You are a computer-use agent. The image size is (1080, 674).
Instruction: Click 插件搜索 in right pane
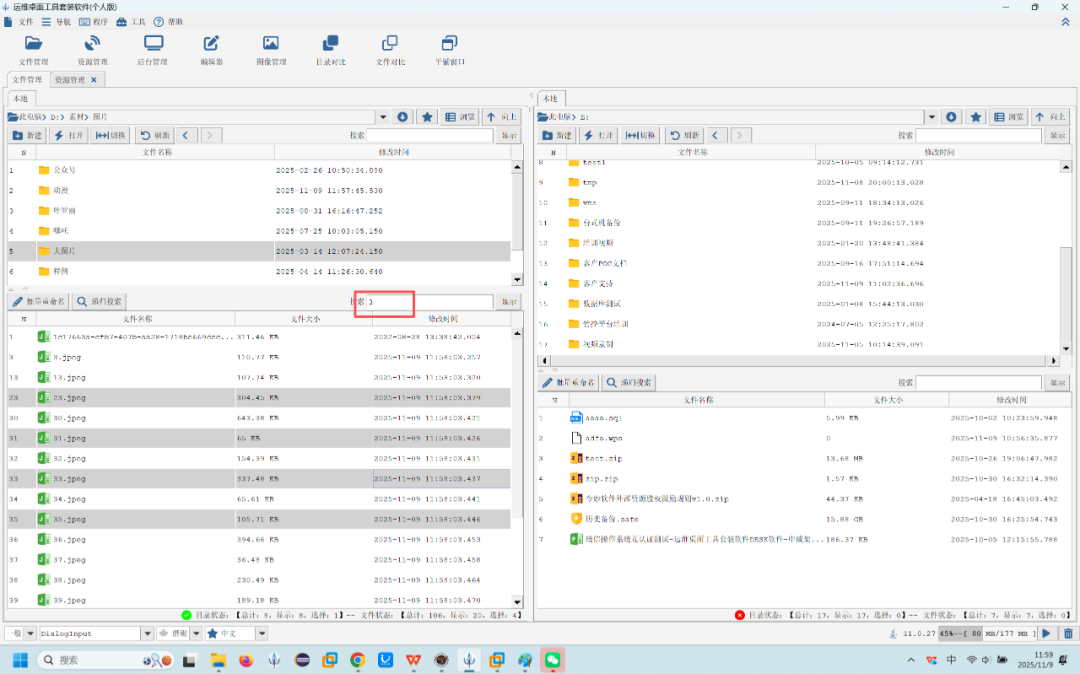[629, 382]
